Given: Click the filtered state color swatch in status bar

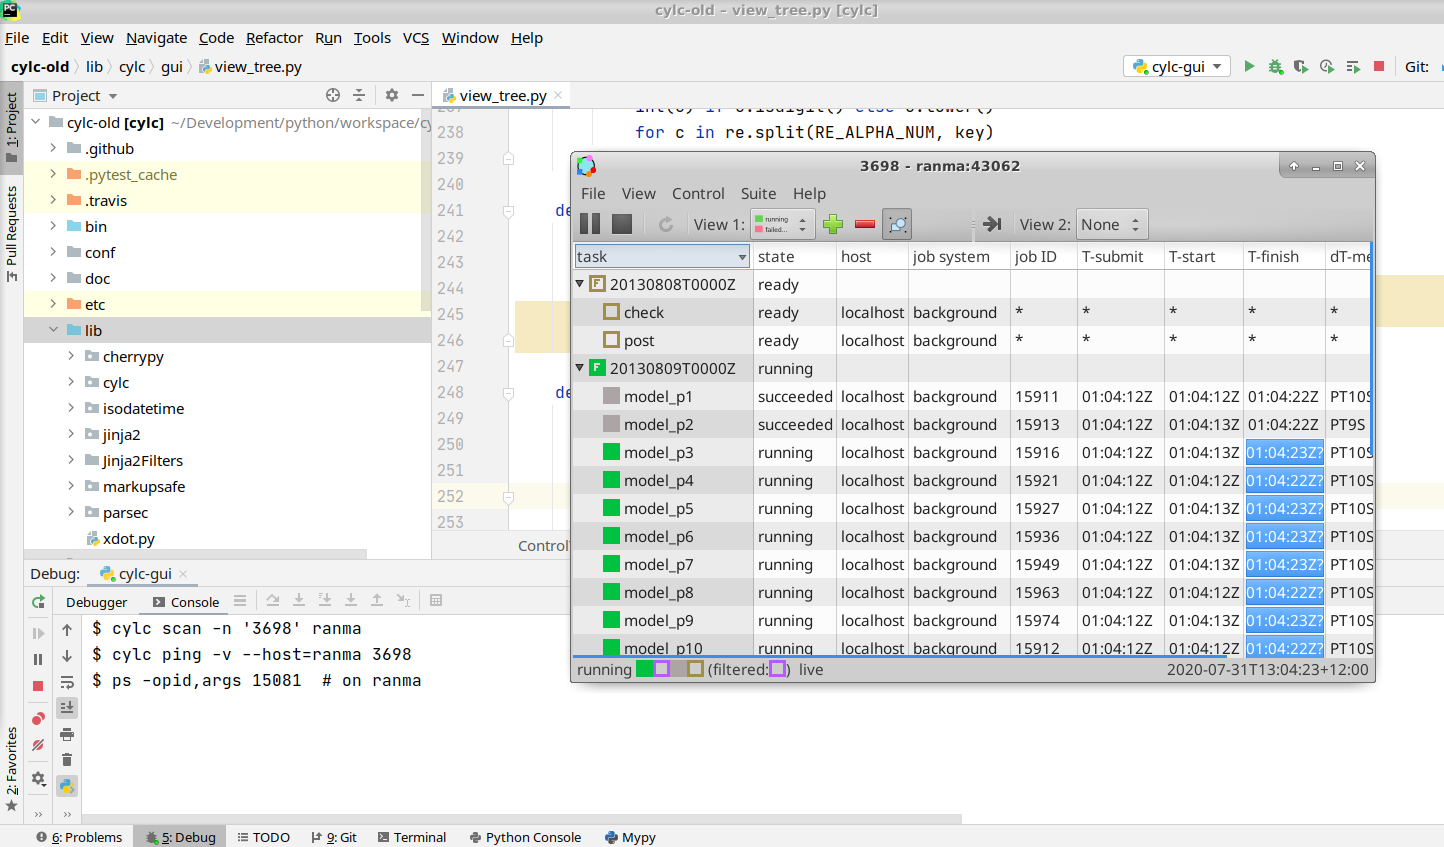Looking at the screenshot, I should click(777, 668).
